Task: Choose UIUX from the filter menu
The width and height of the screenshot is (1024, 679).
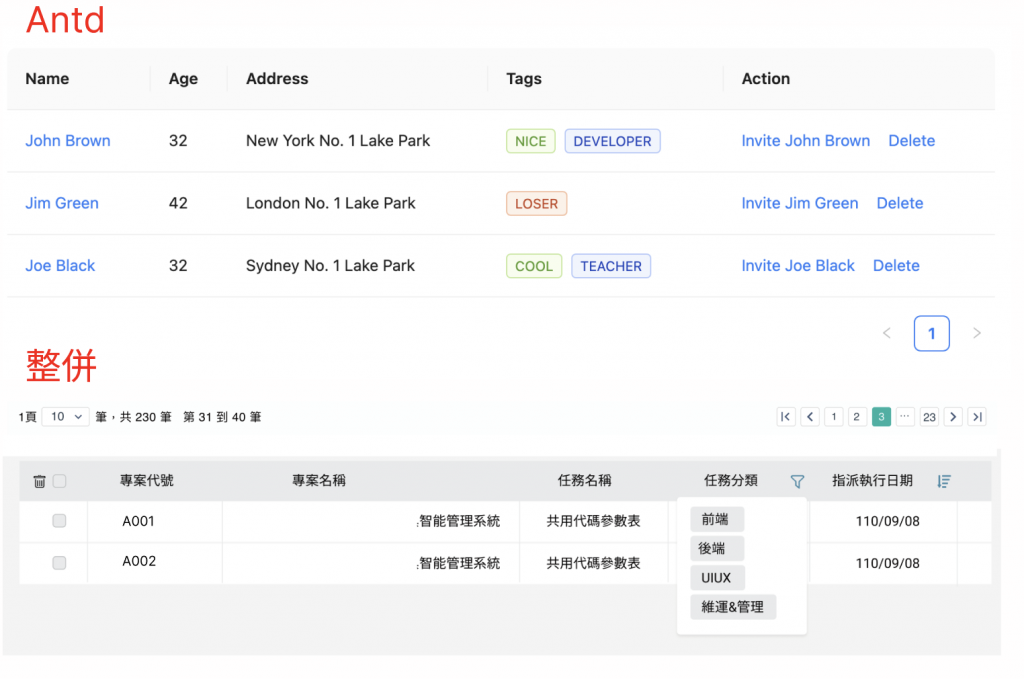Action: (716, 578)
